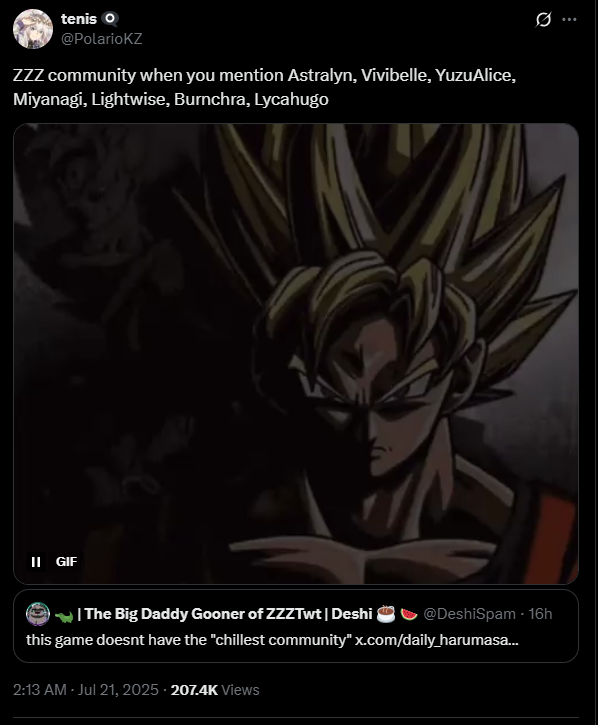Image resolution: width=598 pixels, height=725 pixels.
Task: Click the watermelon emoji in Deshi's name
Action: click(409, 614)
